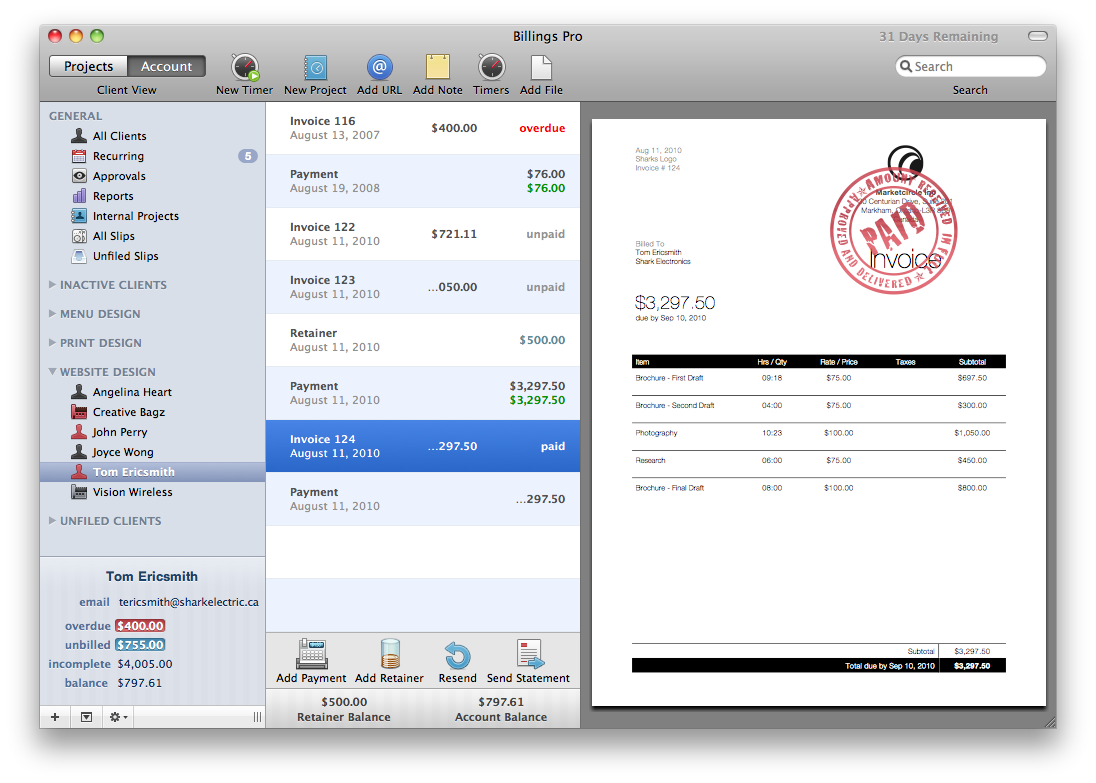Click the Tom Ericsmith heading in details panel
The width and height of the screenshot is (1096, 783).
[x=152, y=577]
